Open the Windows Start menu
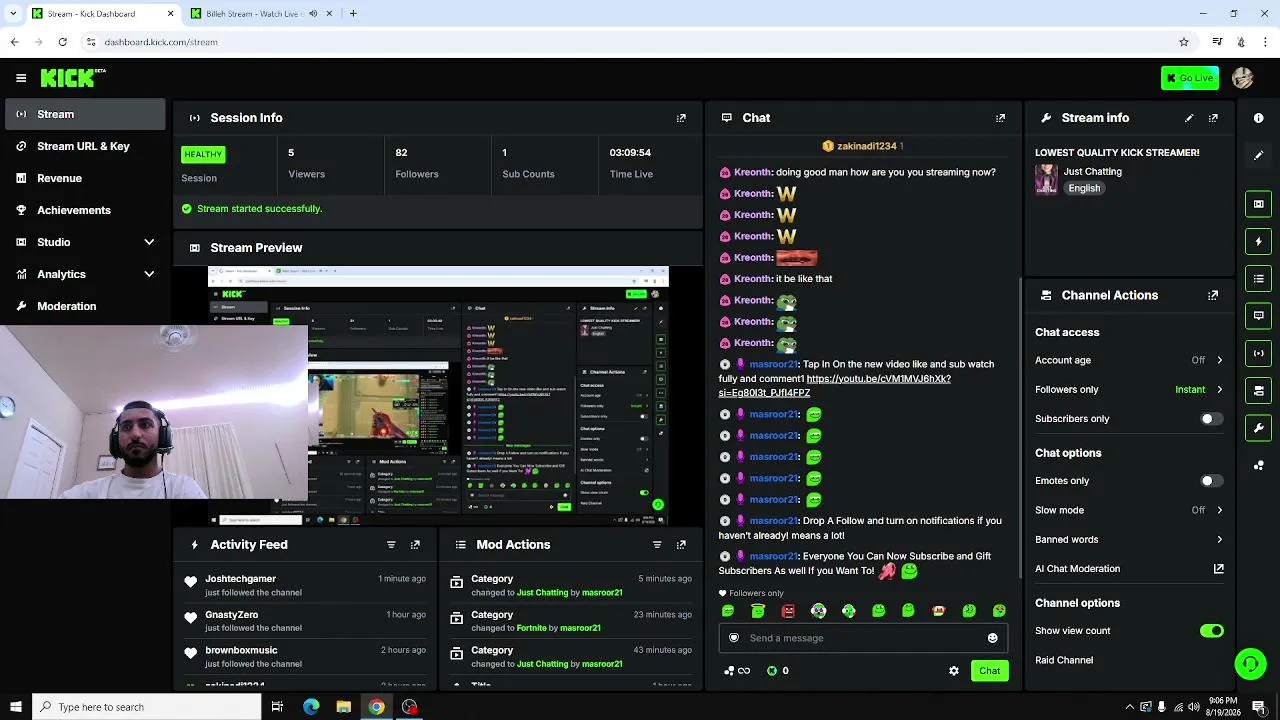Screen dimensions: 1280x720 click(15, 707)
